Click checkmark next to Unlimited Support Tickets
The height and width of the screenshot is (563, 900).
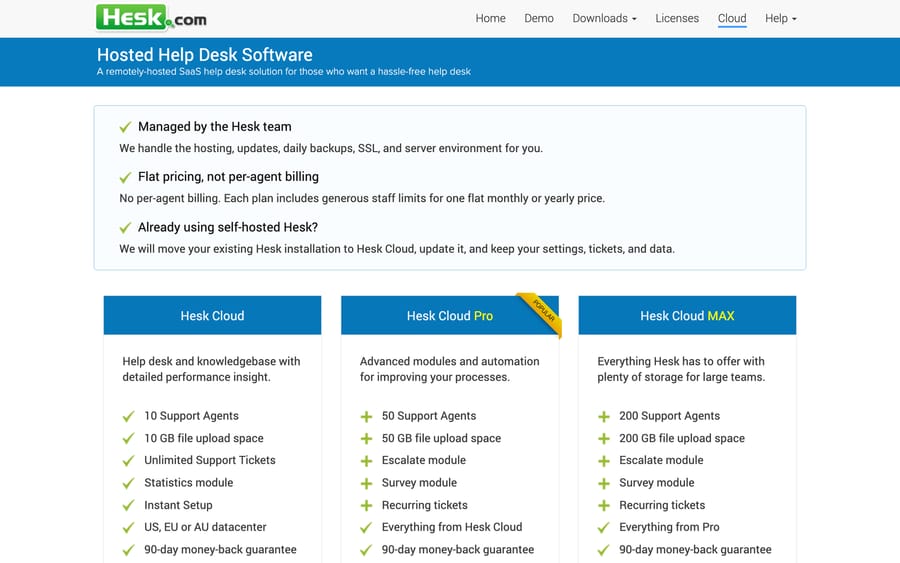pyautogui.click(x=129, y=461)
